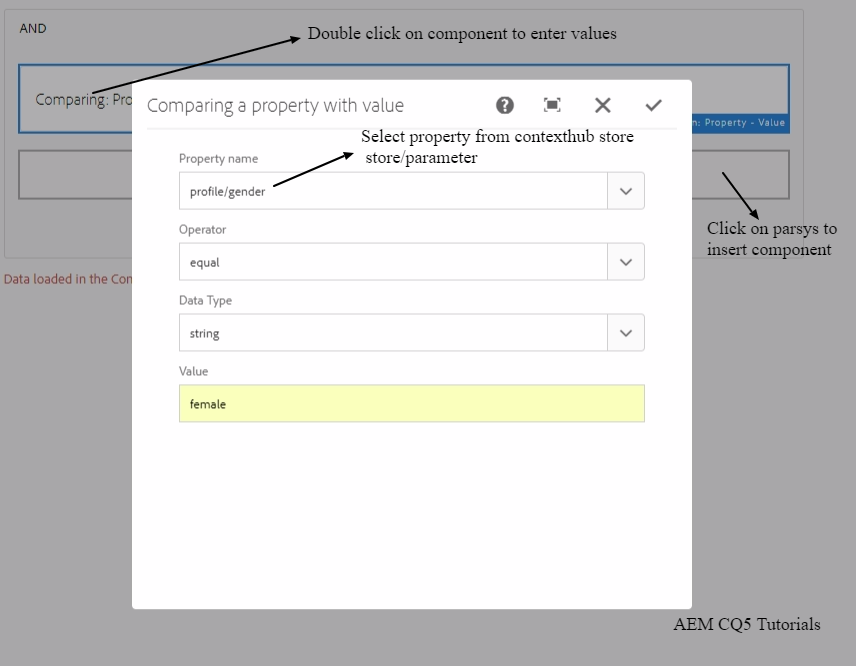
Task: Click the AND condition group header
Action: pos(33,28)
